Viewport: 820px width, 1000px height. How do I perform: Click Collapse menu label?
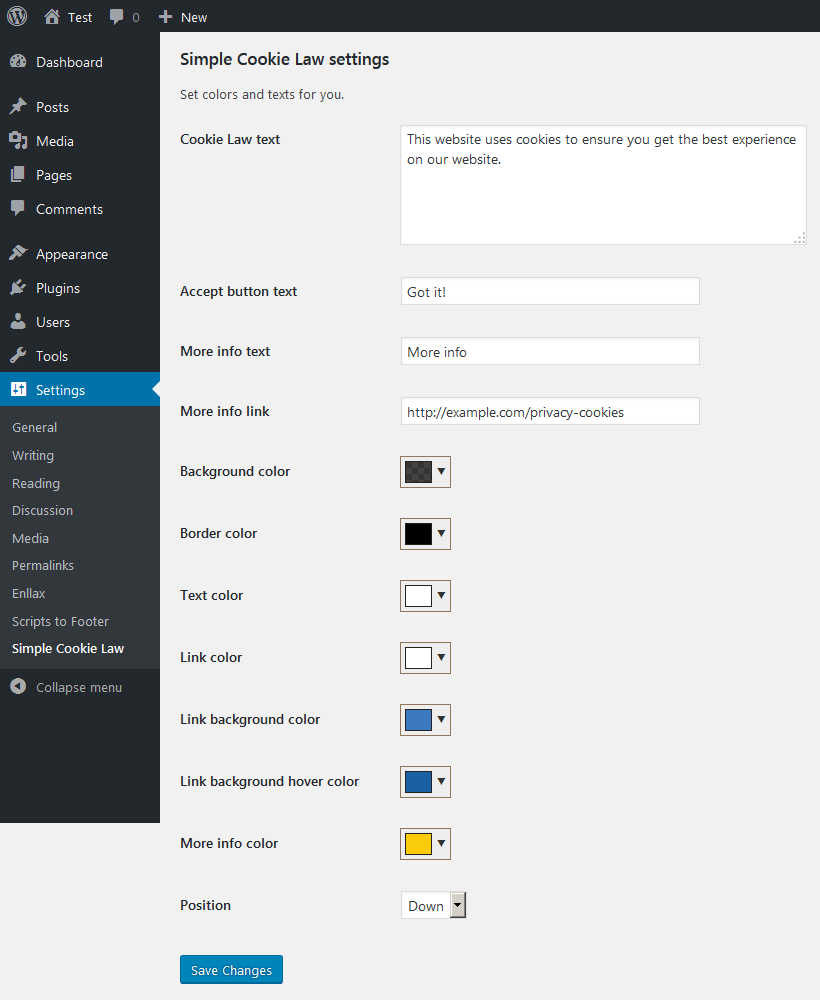coord(79,688)
